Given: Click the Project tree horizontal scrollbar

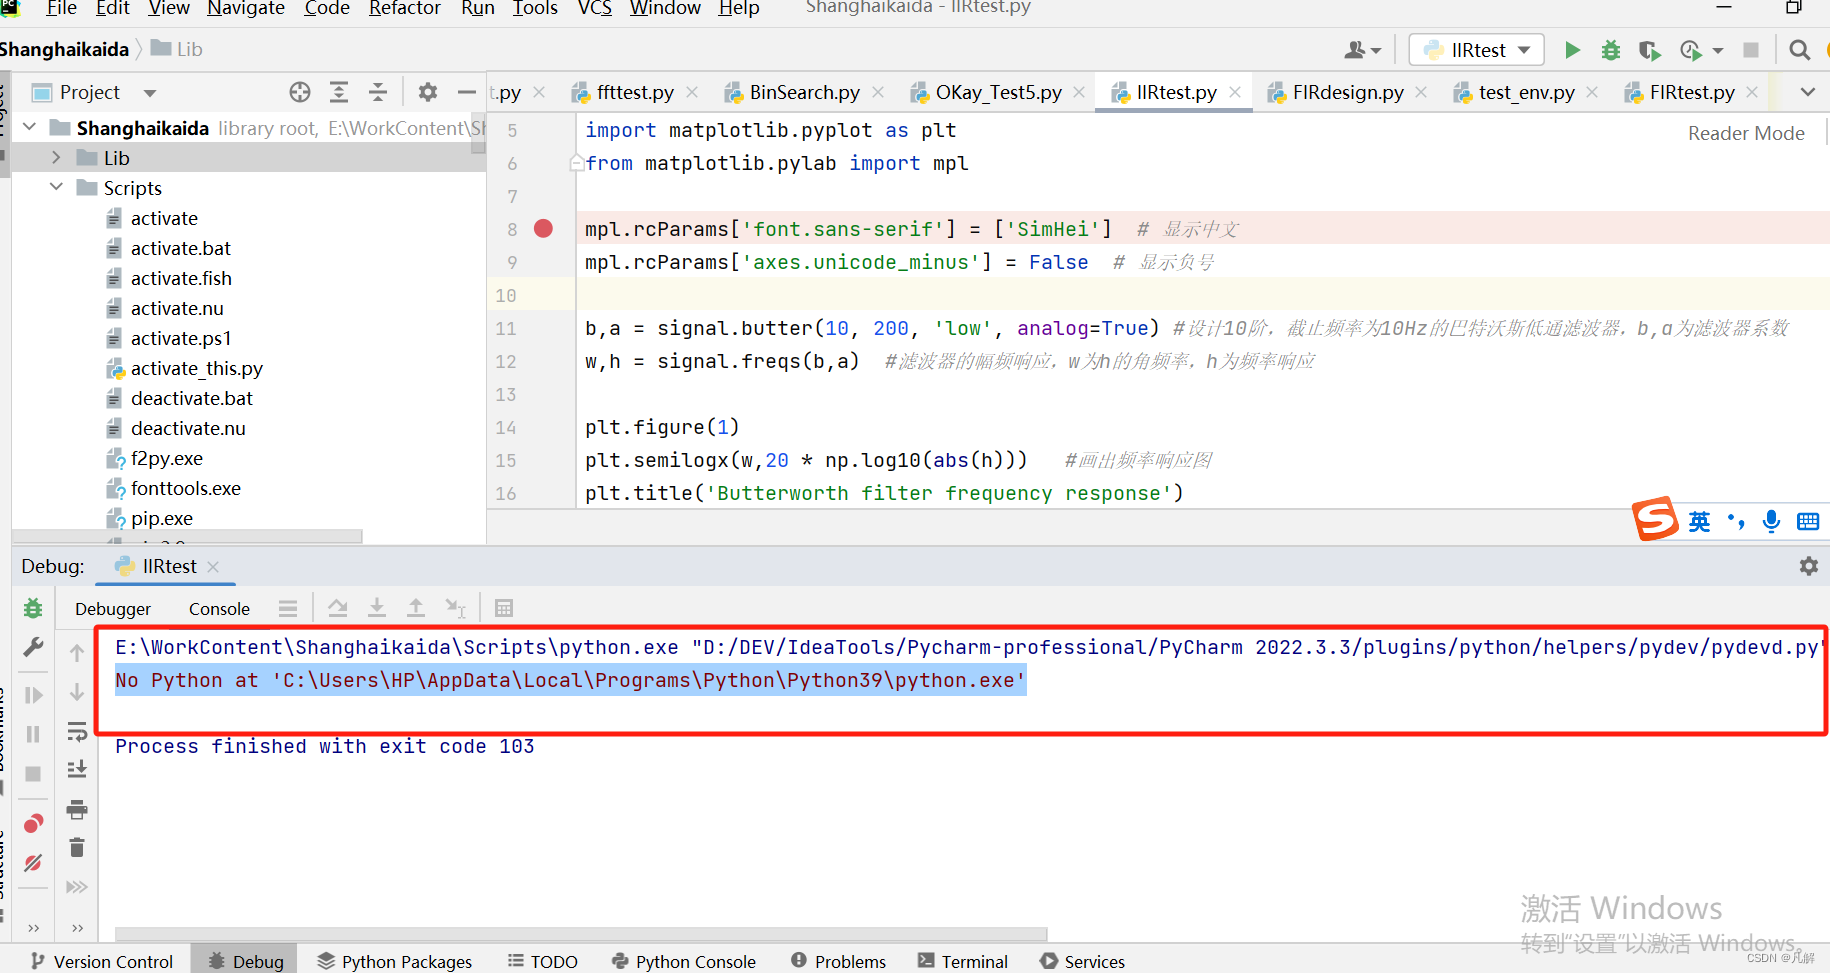Looking at the screenshot, I should point(187,537).
